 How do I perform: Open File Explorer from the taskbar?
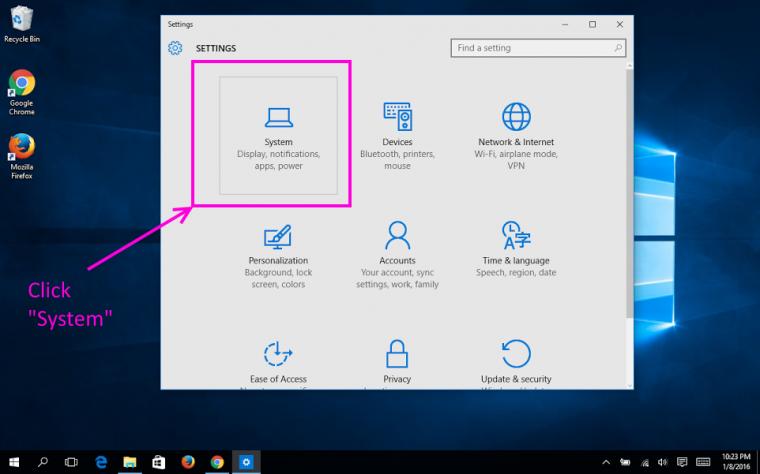pyautogui.click(x=129, y=462)
